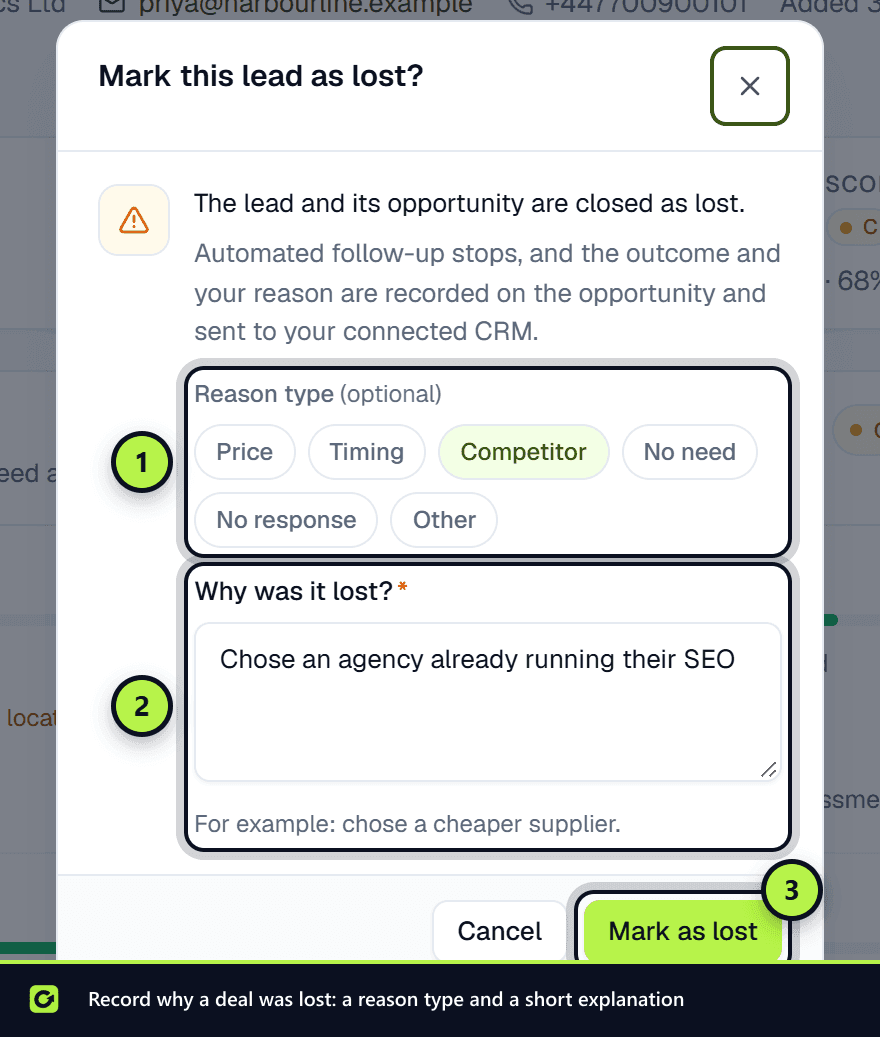Select No response as reason type
880x1037 pixels.
coord(286,520)
